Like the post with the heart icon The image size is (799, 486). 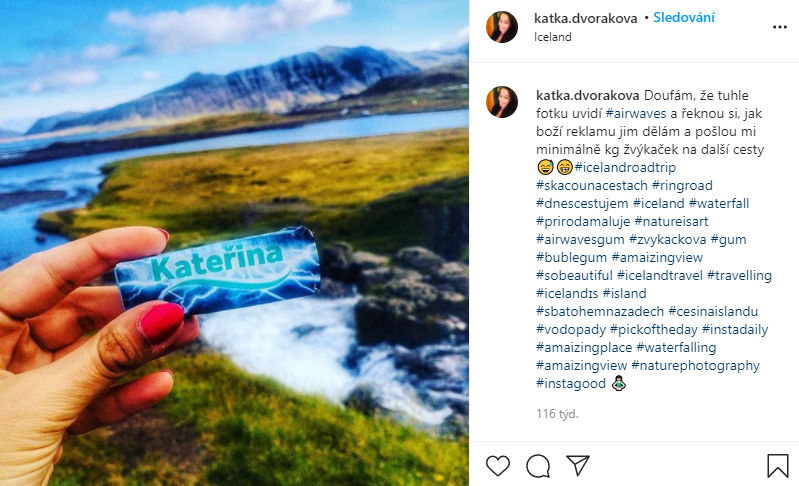pyautogui.click(x=498, y=466)
